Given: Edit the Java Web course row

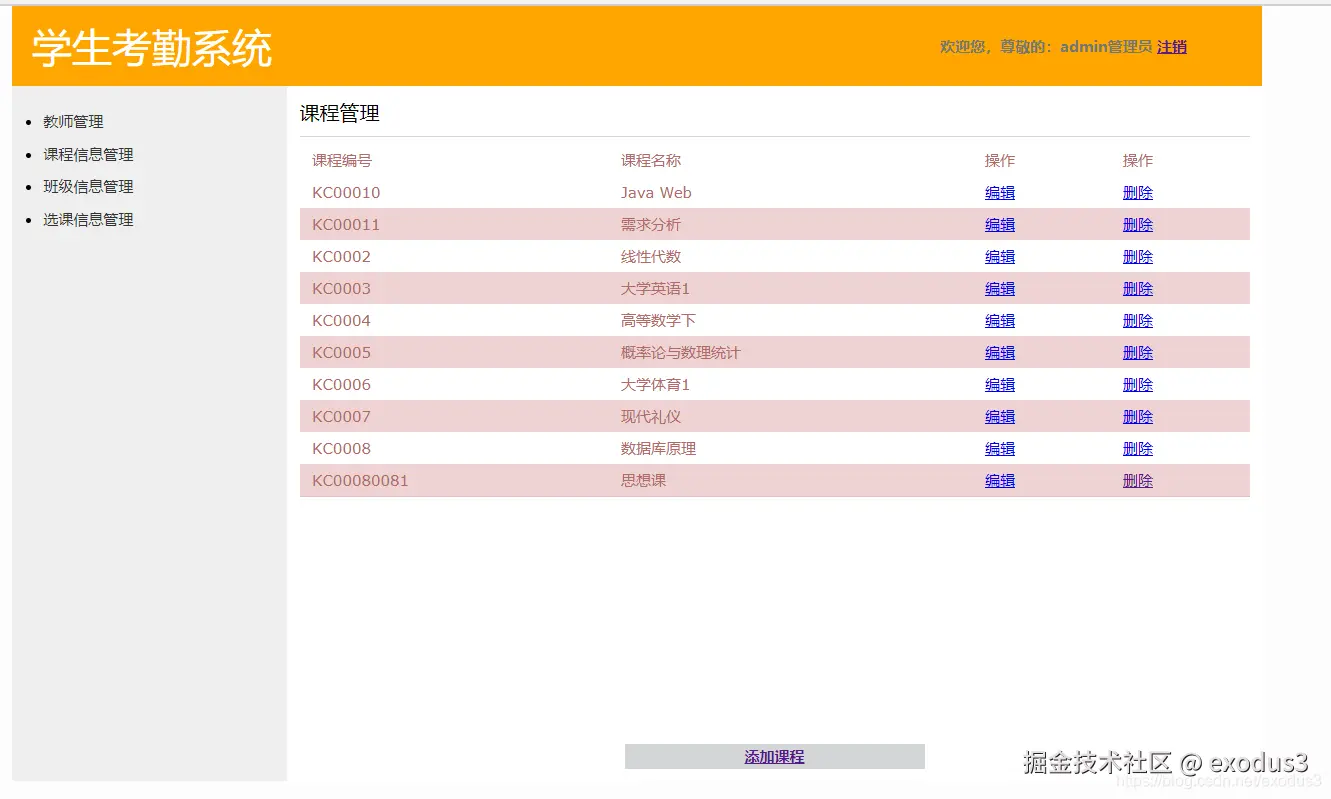Looking at the screenshot, I should click(x=1000, y=193).
